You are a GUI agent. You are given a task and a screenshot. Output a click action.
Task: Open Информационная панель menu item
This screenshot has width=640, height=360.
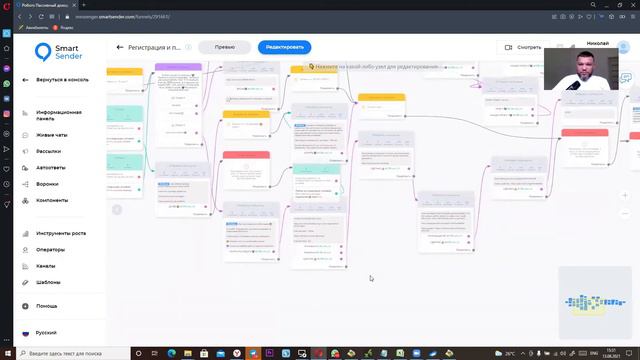click(59, 115)
